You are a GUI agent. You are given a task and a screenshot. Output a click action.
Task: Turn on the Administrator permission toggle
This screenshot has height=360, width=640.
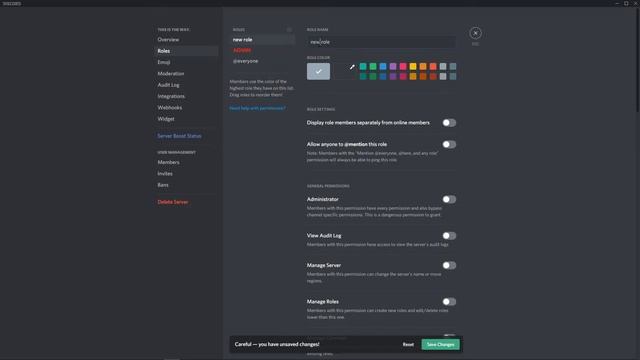tap(449, 200)
